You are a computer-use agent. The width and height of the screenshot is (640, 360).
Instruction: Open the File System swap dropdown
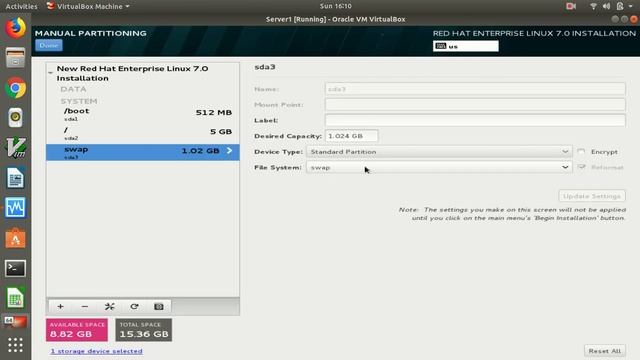click(439, 167)
